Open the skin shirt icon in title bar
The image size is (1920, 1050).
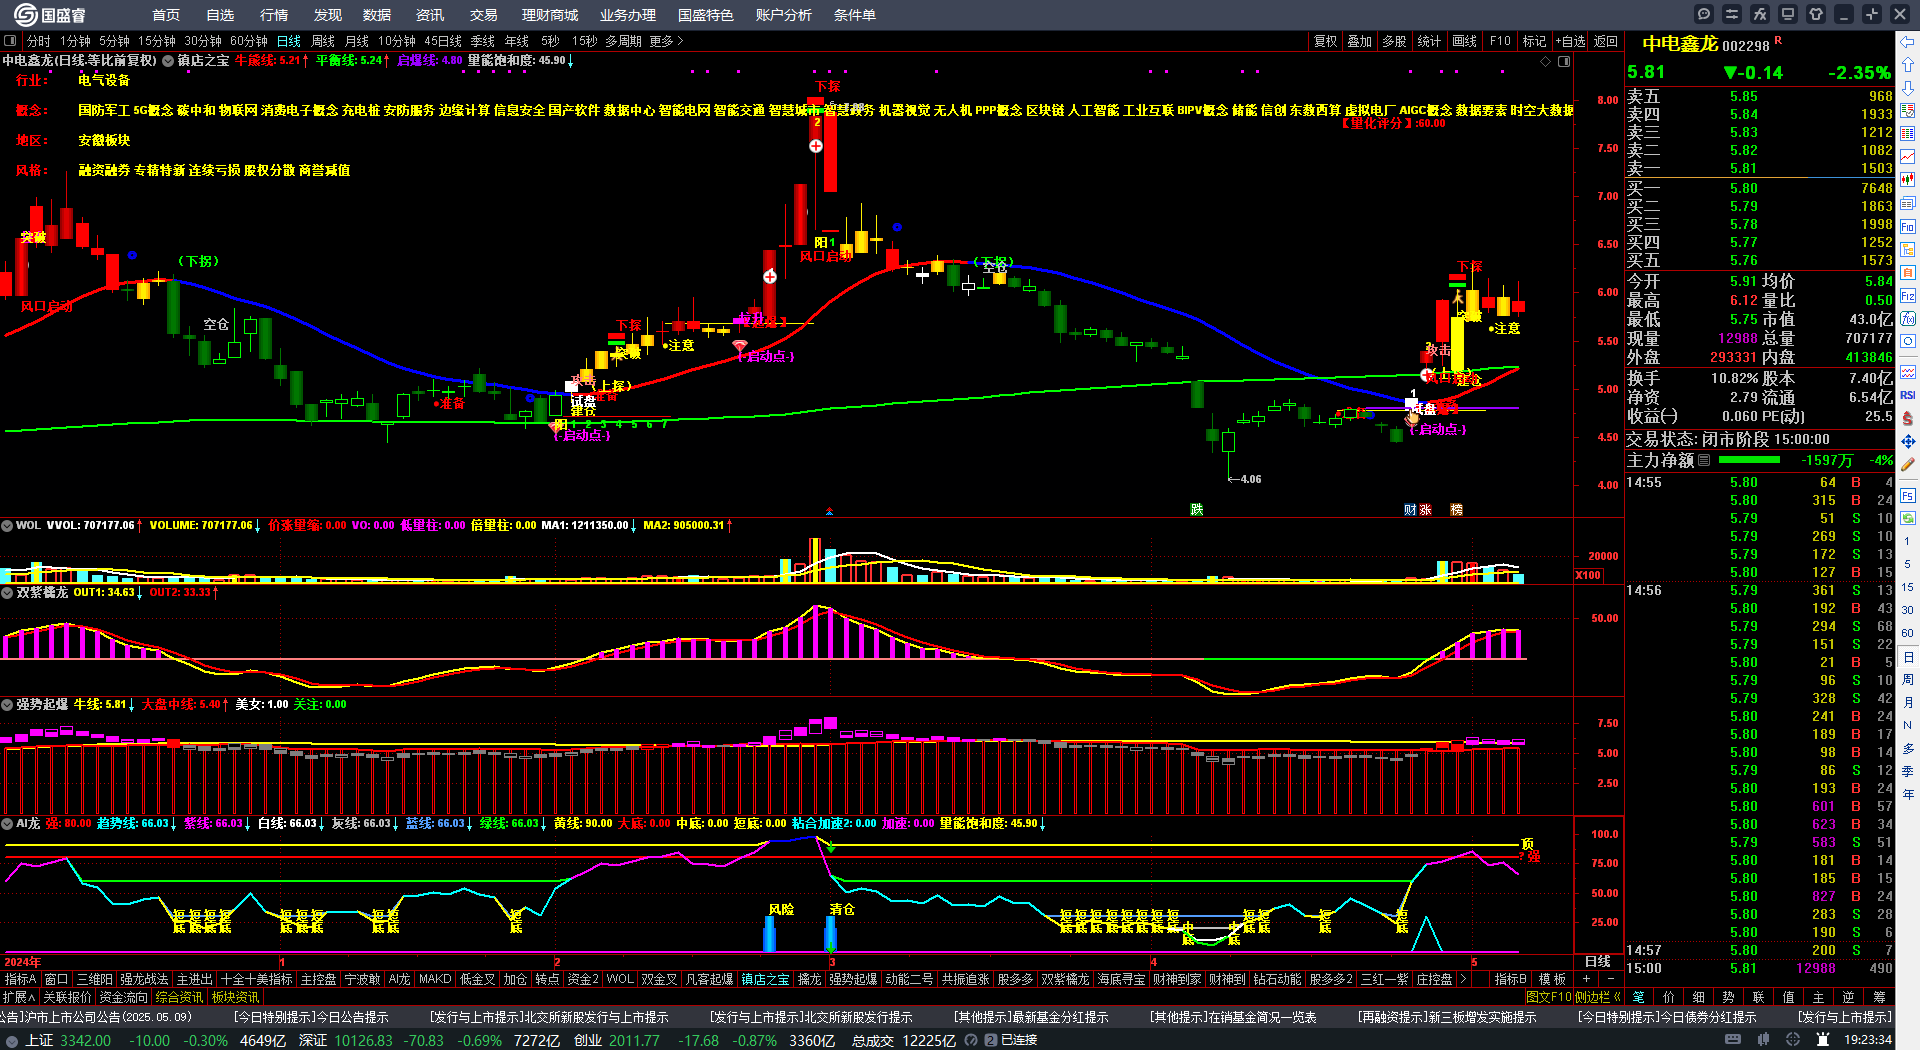[1816, 14]
